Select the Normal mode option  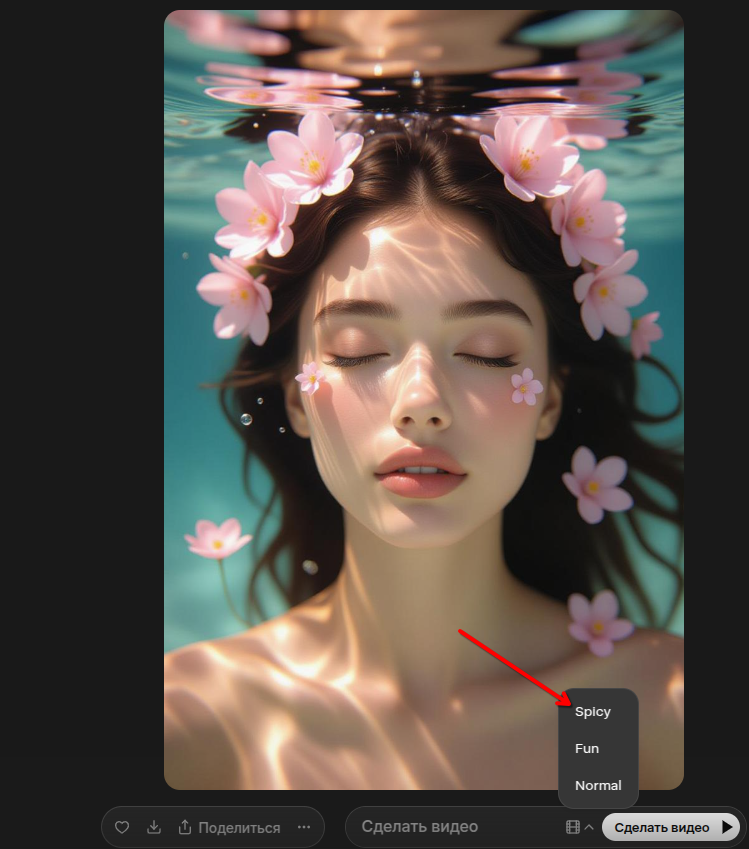tap(598, 785)
